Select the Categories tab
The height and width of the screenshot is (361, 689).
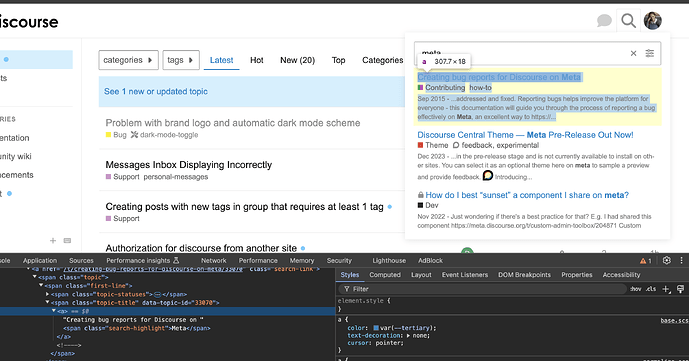tap(382, 60)
